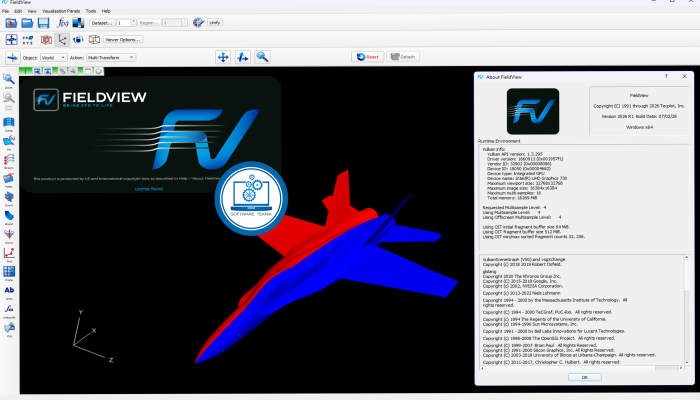Open the f(x) function formula tool

click(x=62, y=23)
